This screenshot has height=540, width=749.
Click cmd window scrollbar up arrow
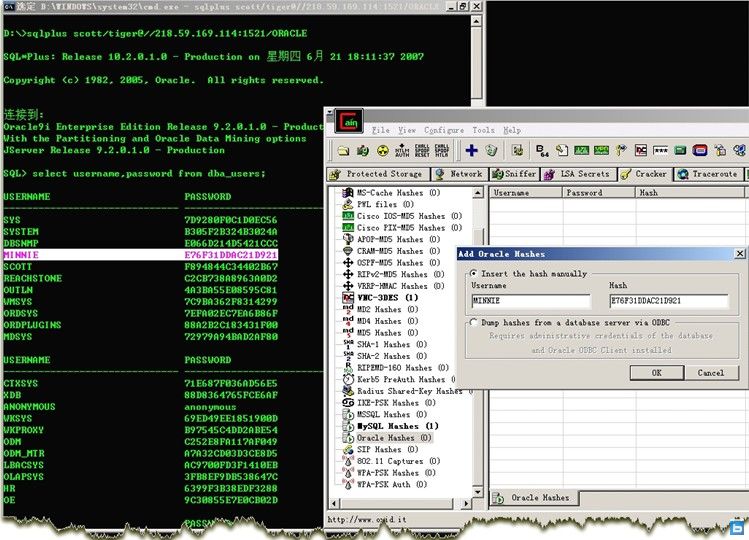[x=476, y=21]
